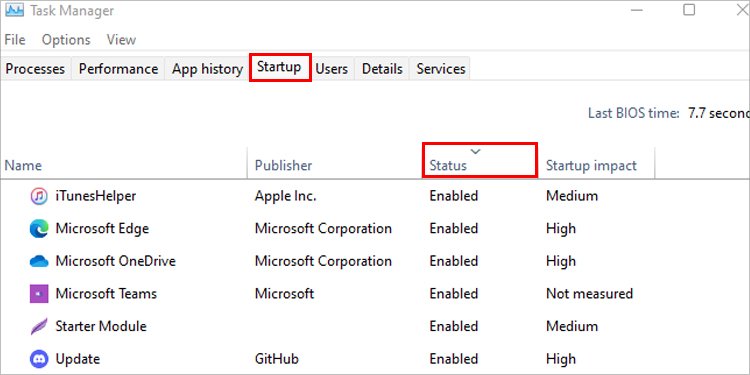Click the Enabled status of Starter Module
The height and width of the screenshot is (375, 750).
[x=453, y=326]
